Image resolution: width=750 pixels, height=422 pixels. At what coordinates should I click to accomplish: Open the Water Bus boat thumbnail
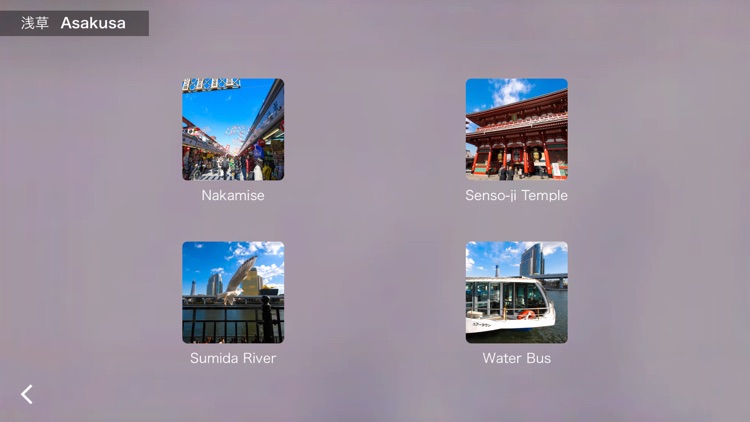pos(517,292)
